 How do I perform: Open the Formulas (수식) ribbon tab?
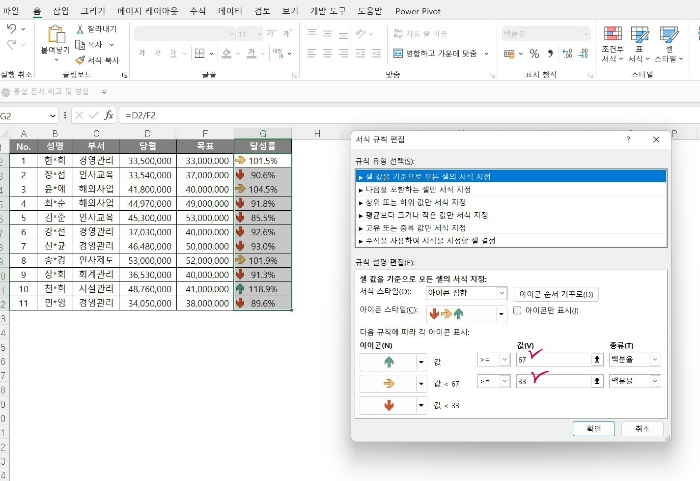[197, 11]
